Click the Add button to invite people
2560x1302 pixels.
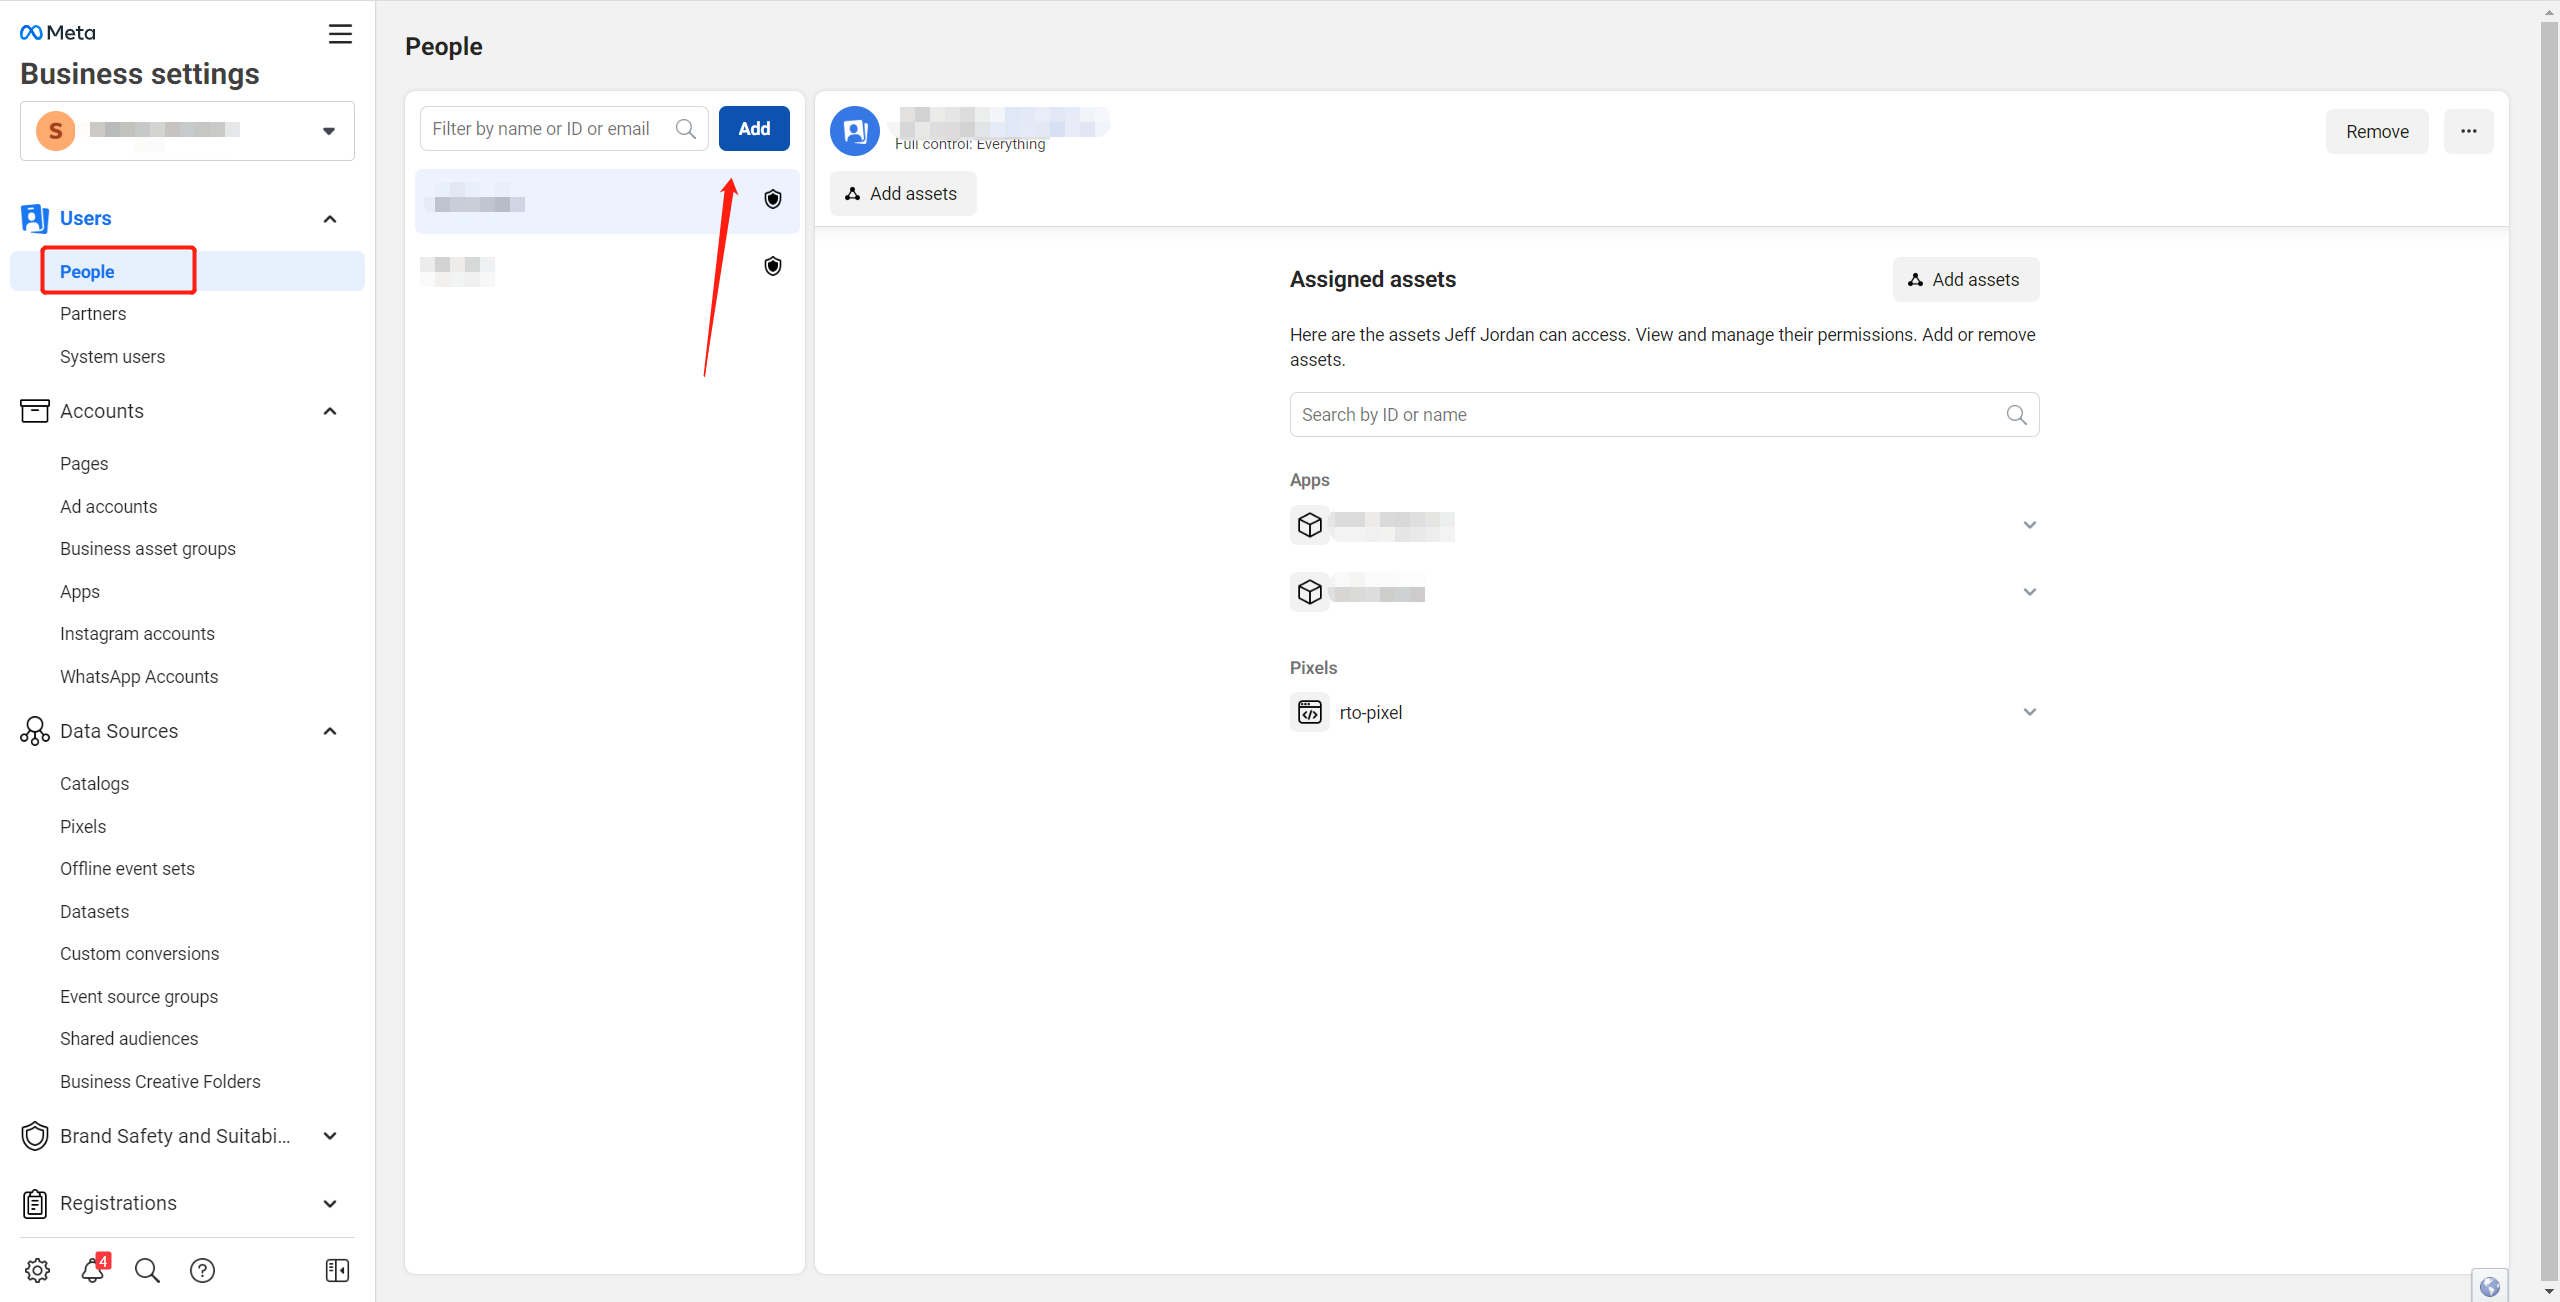pyautogui.click(x=754, y=128)
